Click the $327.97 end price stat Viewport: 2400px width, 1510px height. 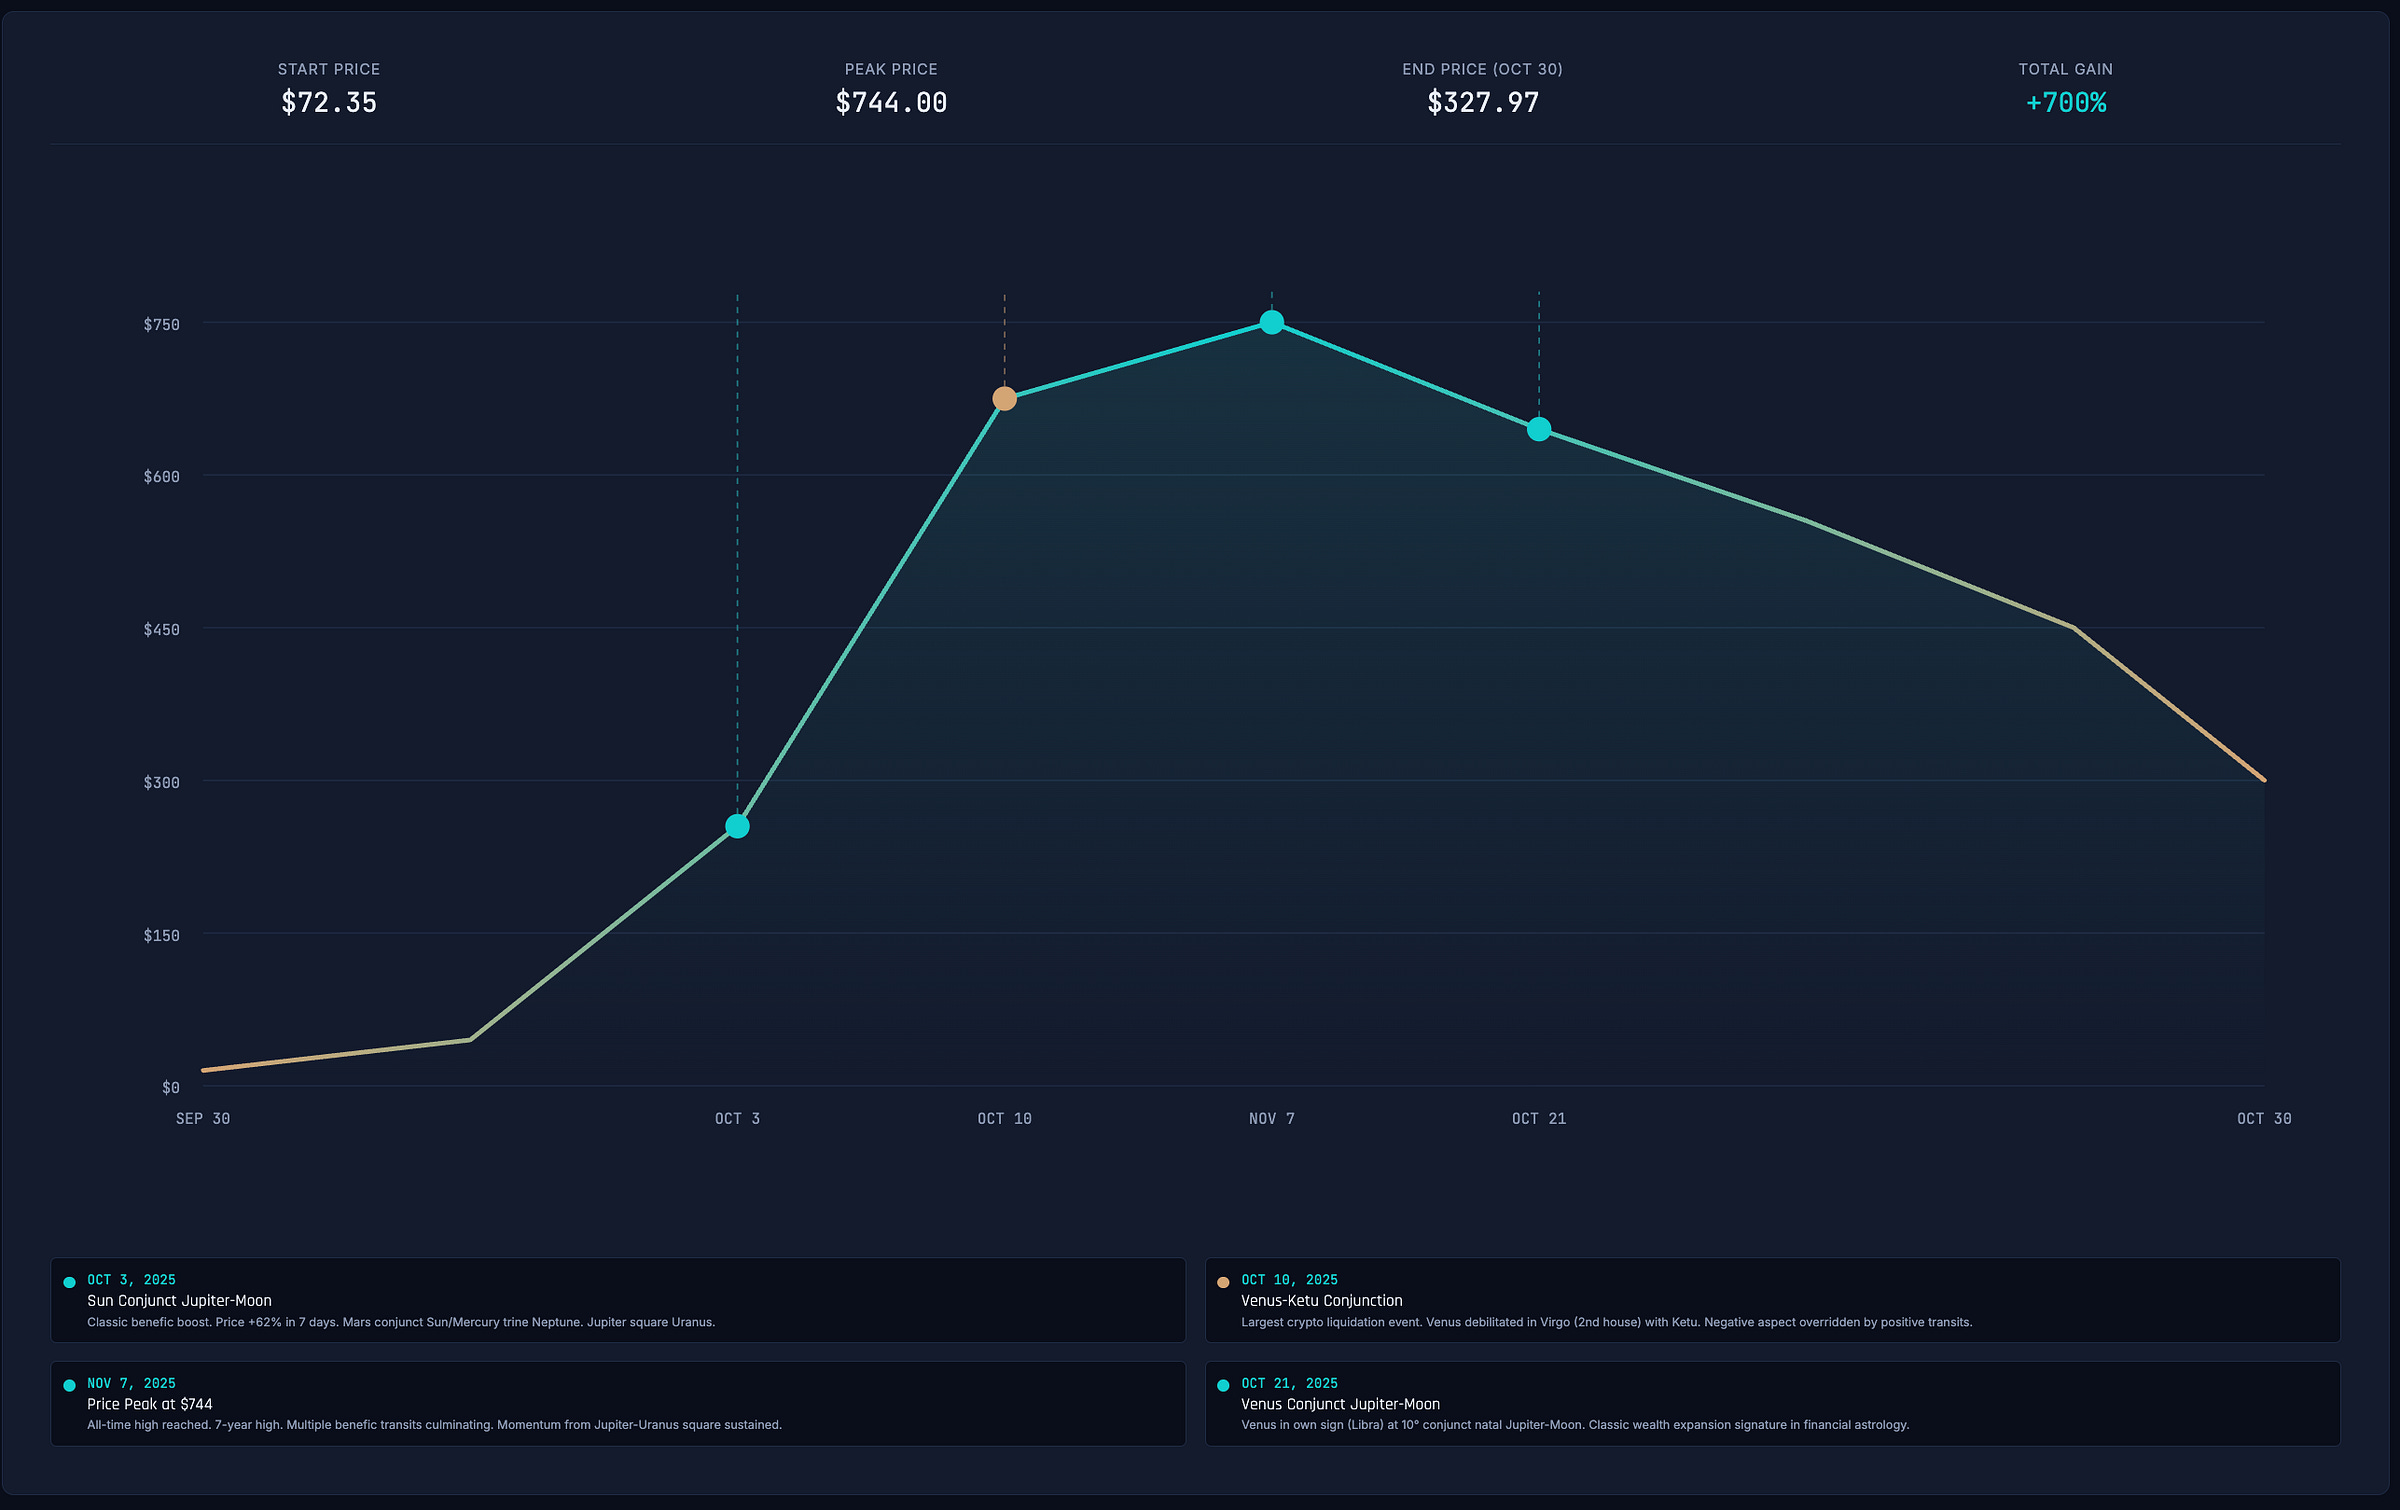1482,103
